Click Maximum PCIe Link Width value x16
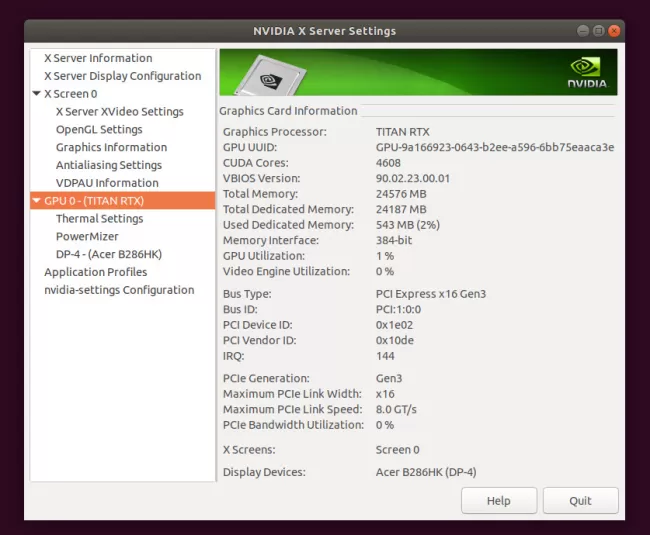The height and width of the screenshot is (535, 650). click(x=385, y=394)
